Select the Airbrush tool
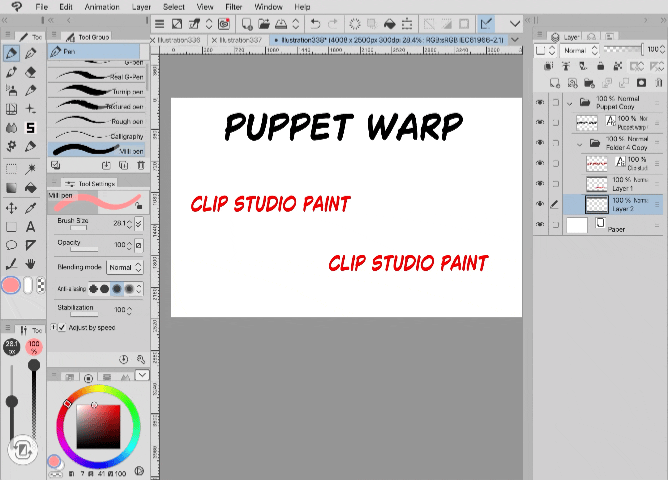This screenshot has width=668, height=480. tap(12, 90)
